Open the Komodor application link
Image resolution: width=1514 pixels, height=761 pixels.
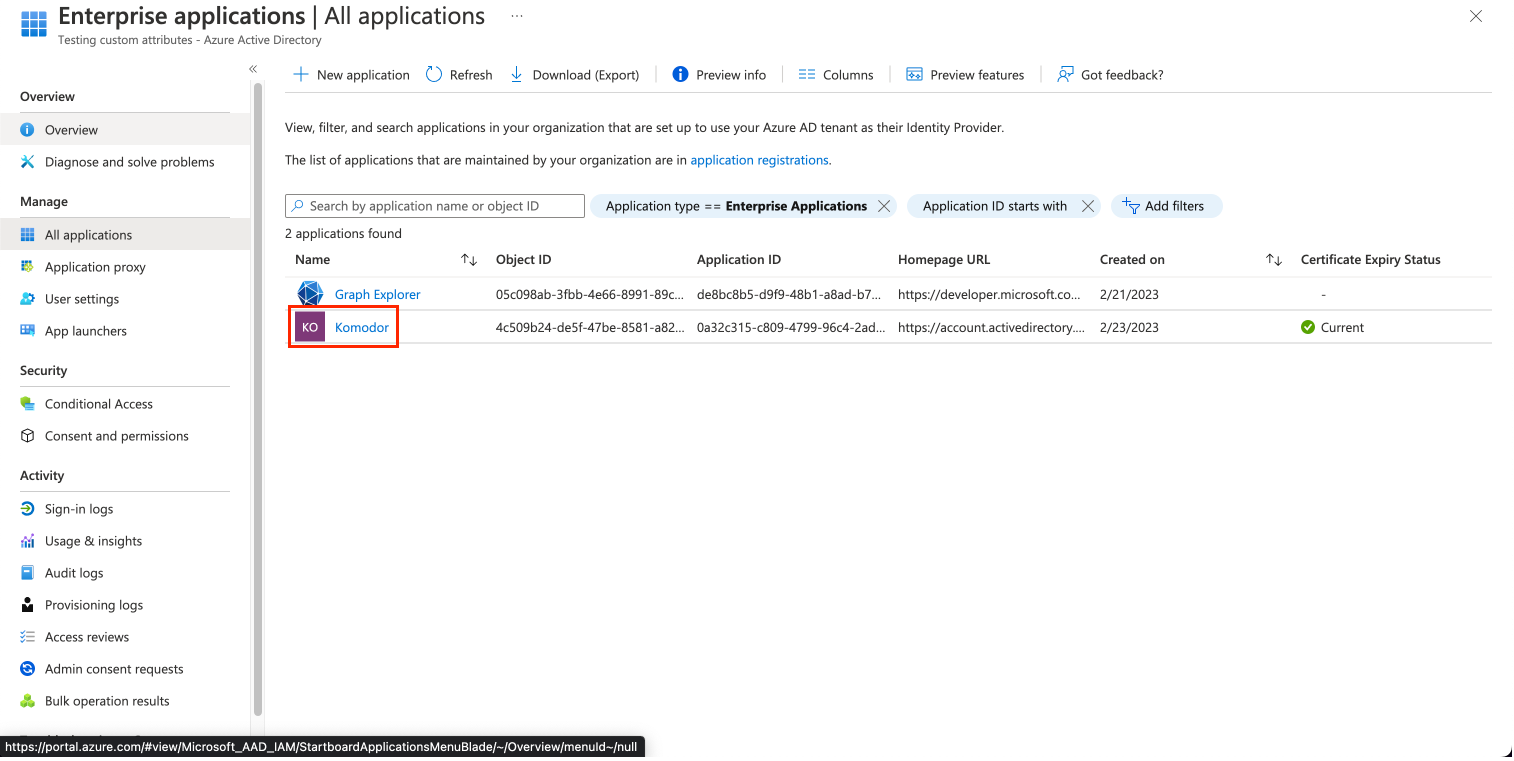[x=362, y=327]
